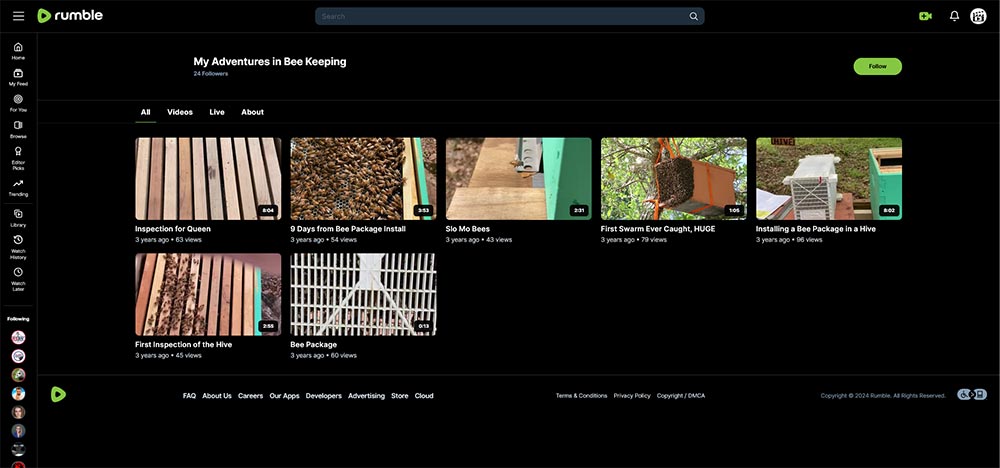
Task: Play the Installing a Bee Package thumbnail
Action: coord(829,179)
